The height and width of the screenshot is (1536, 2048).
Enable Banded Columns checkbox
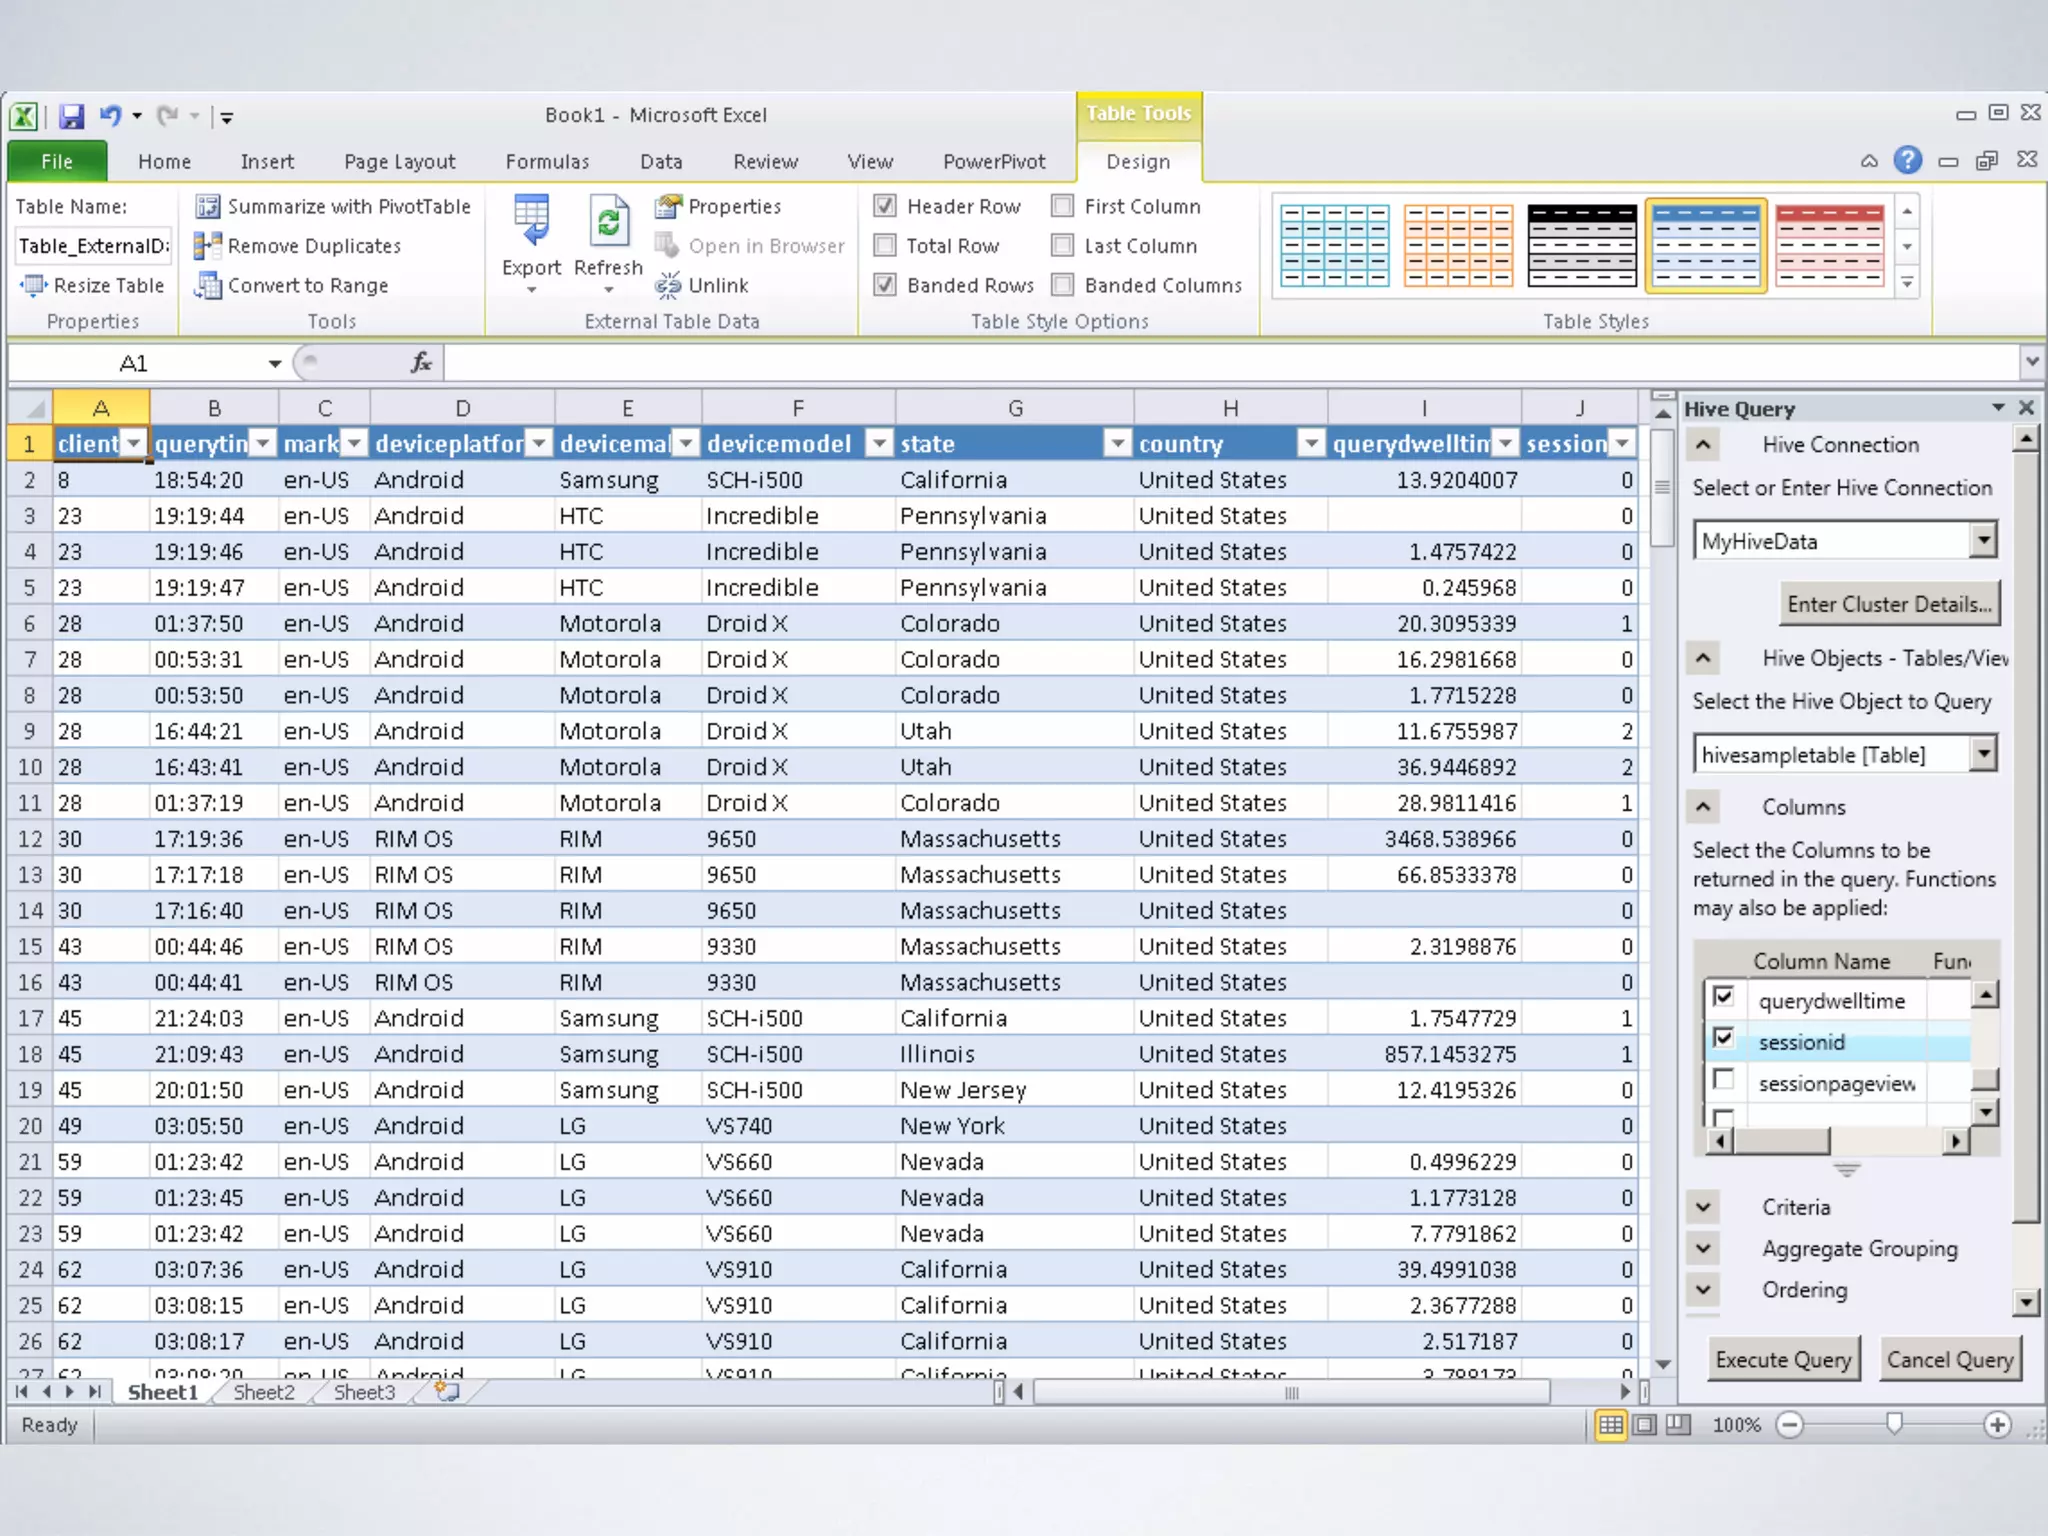click(1063, 286)
